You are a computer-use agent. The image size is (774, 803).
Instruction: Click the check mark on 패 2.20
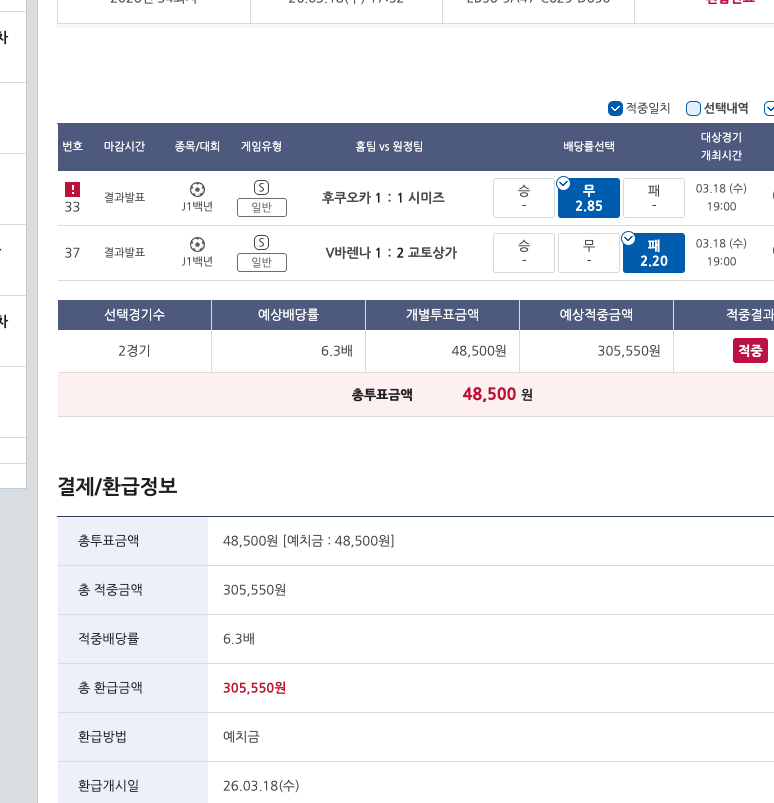click(629, 238)
